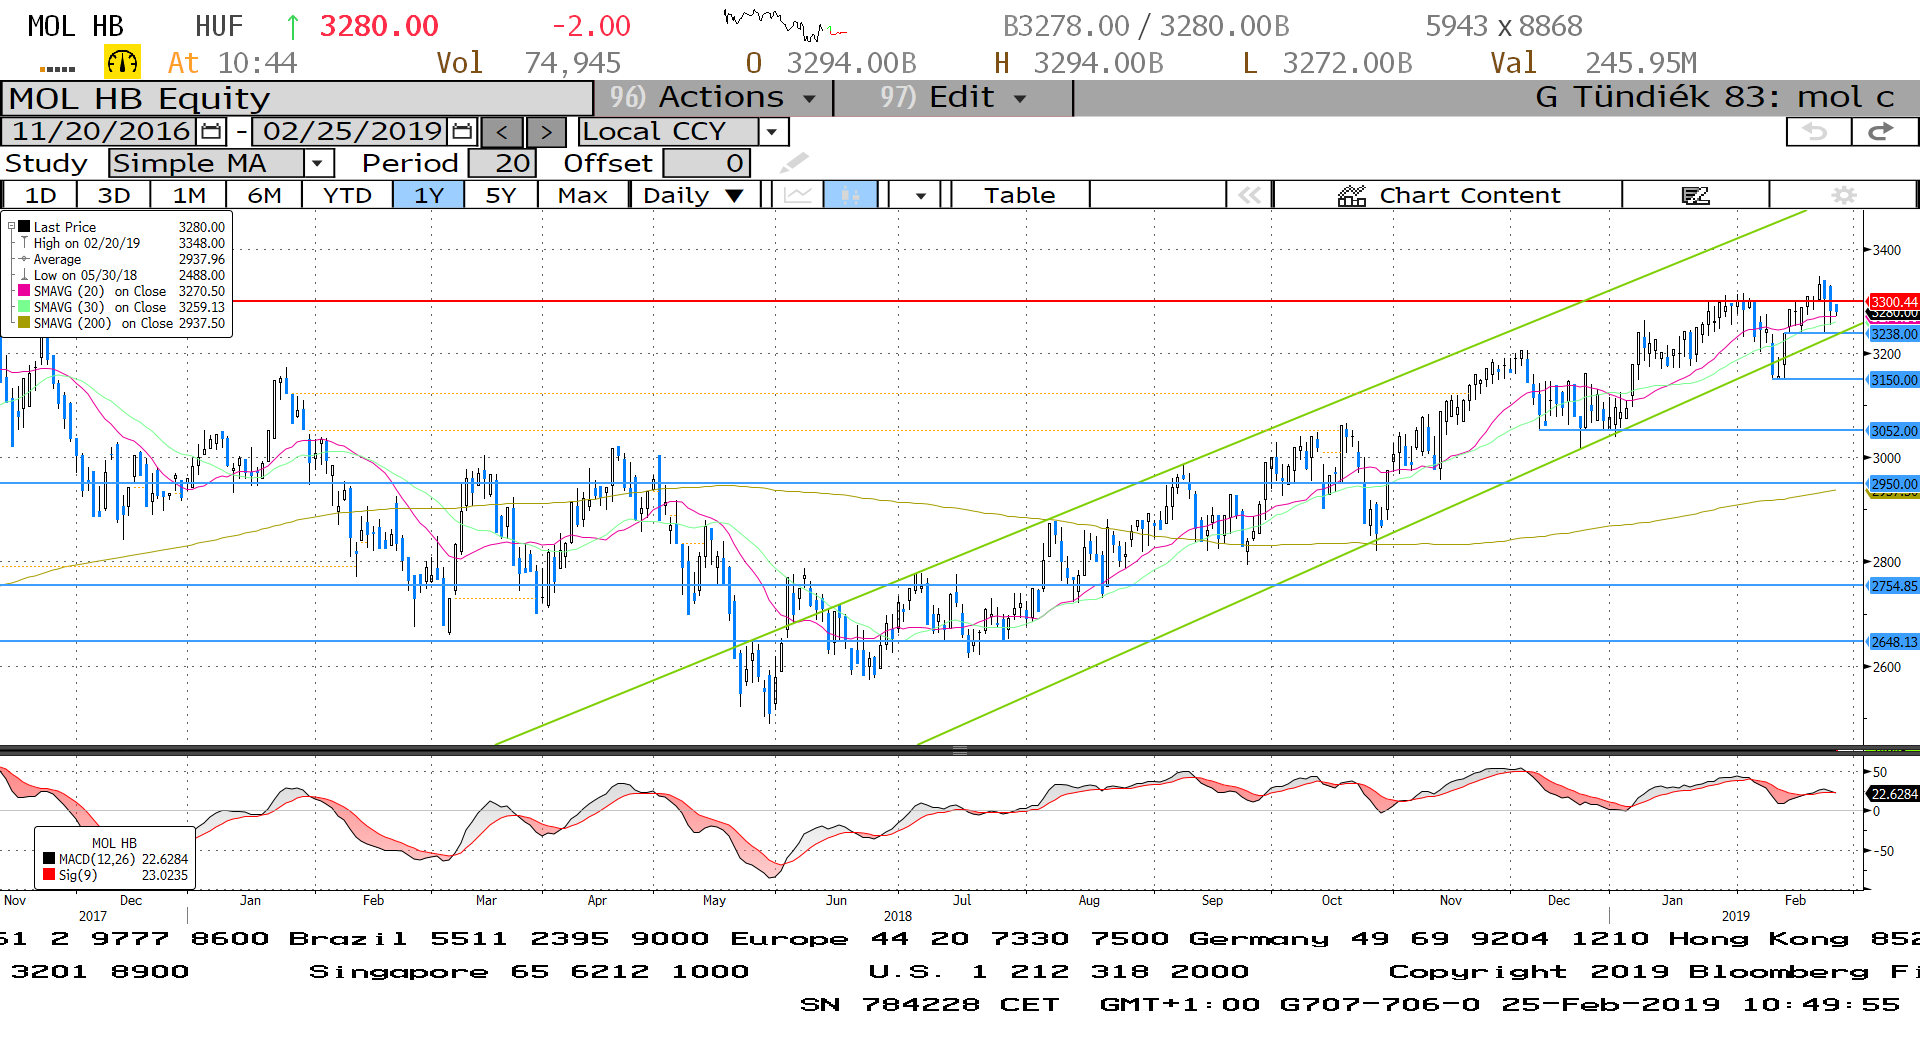
Task: Click the 3238.00 price level label
Action: (1894, 334)
